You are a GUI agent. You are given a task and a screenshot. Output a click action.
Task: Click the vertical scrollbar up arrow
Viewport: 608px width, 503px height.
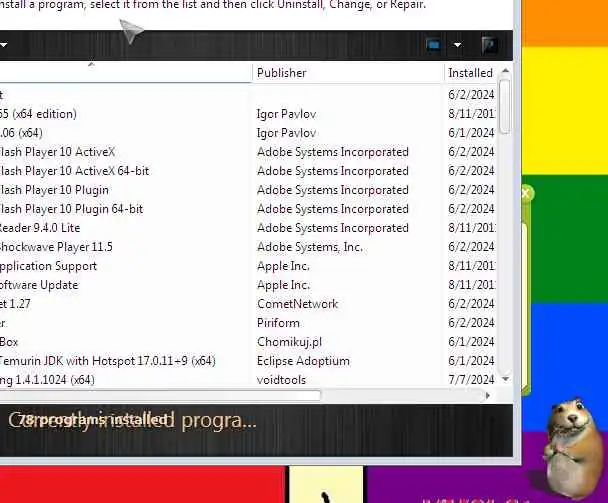pos(505,71)
